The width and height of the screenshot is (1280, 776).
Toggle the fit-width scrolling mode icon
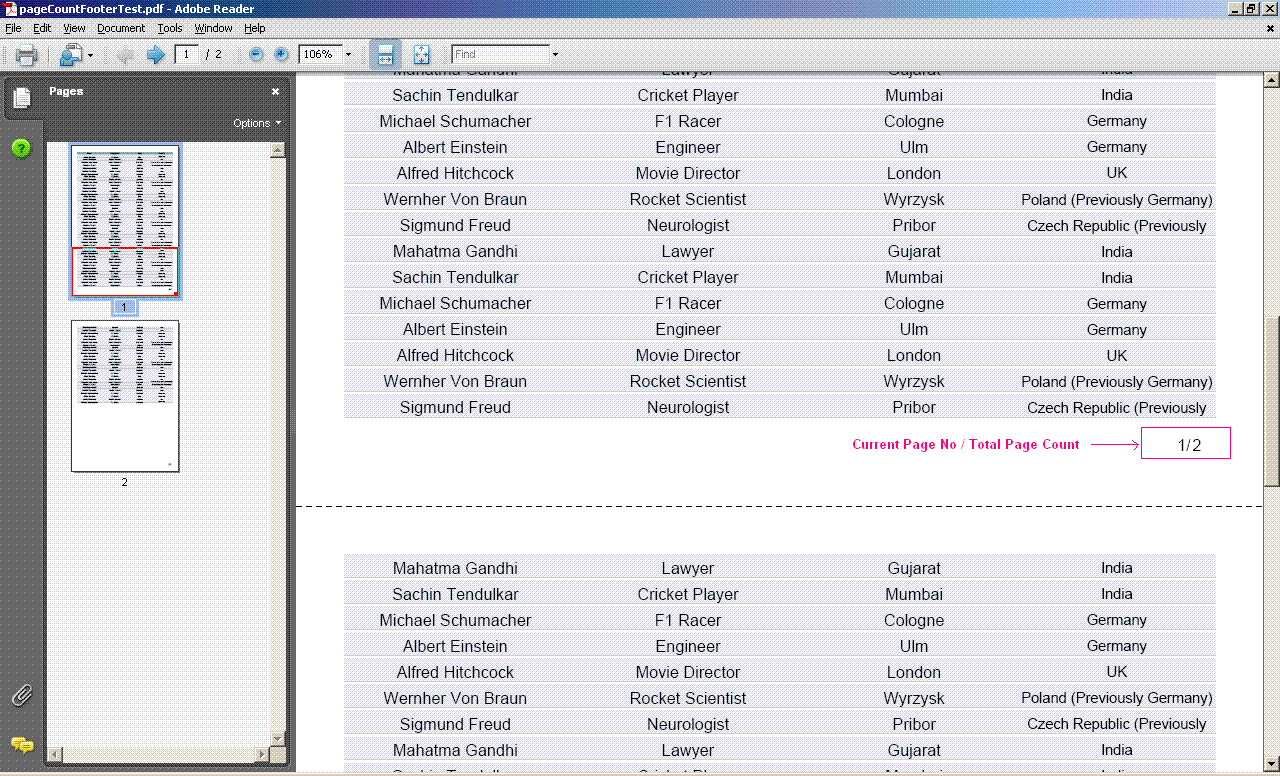(x=385, y=55)
